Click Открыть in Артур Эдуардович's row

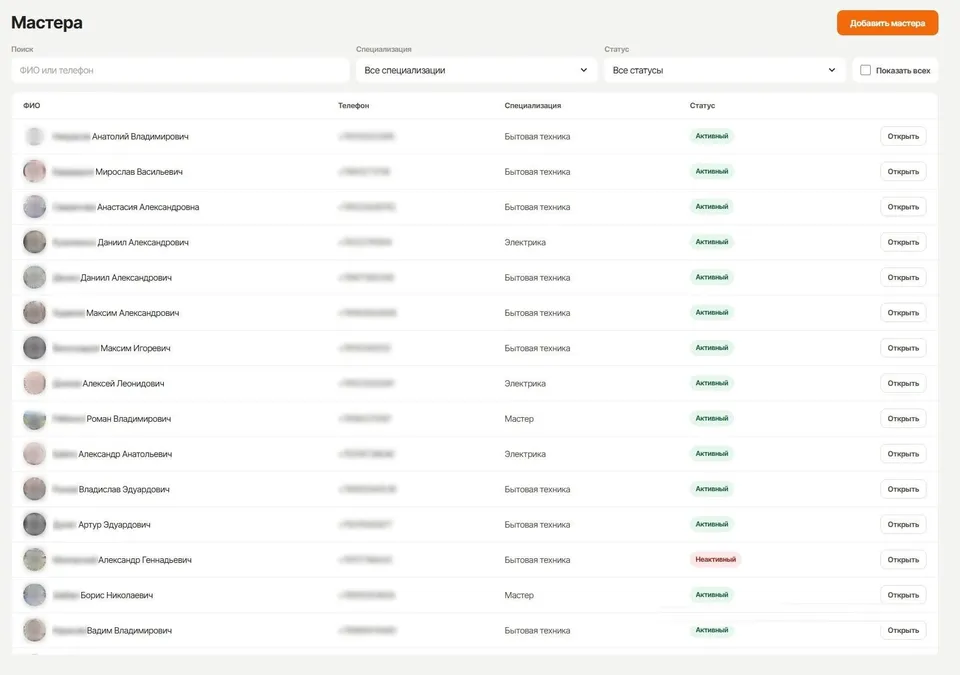click(903, 524)
